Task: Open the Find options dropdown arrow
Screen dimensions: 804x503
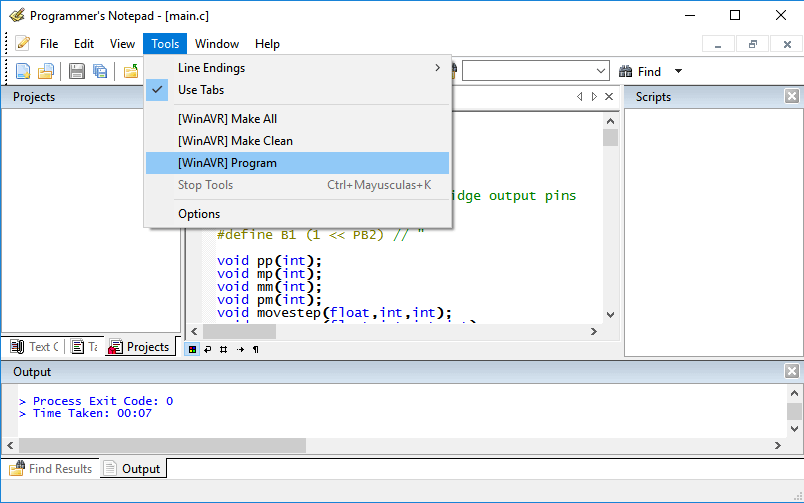Action: pos(678,71)
